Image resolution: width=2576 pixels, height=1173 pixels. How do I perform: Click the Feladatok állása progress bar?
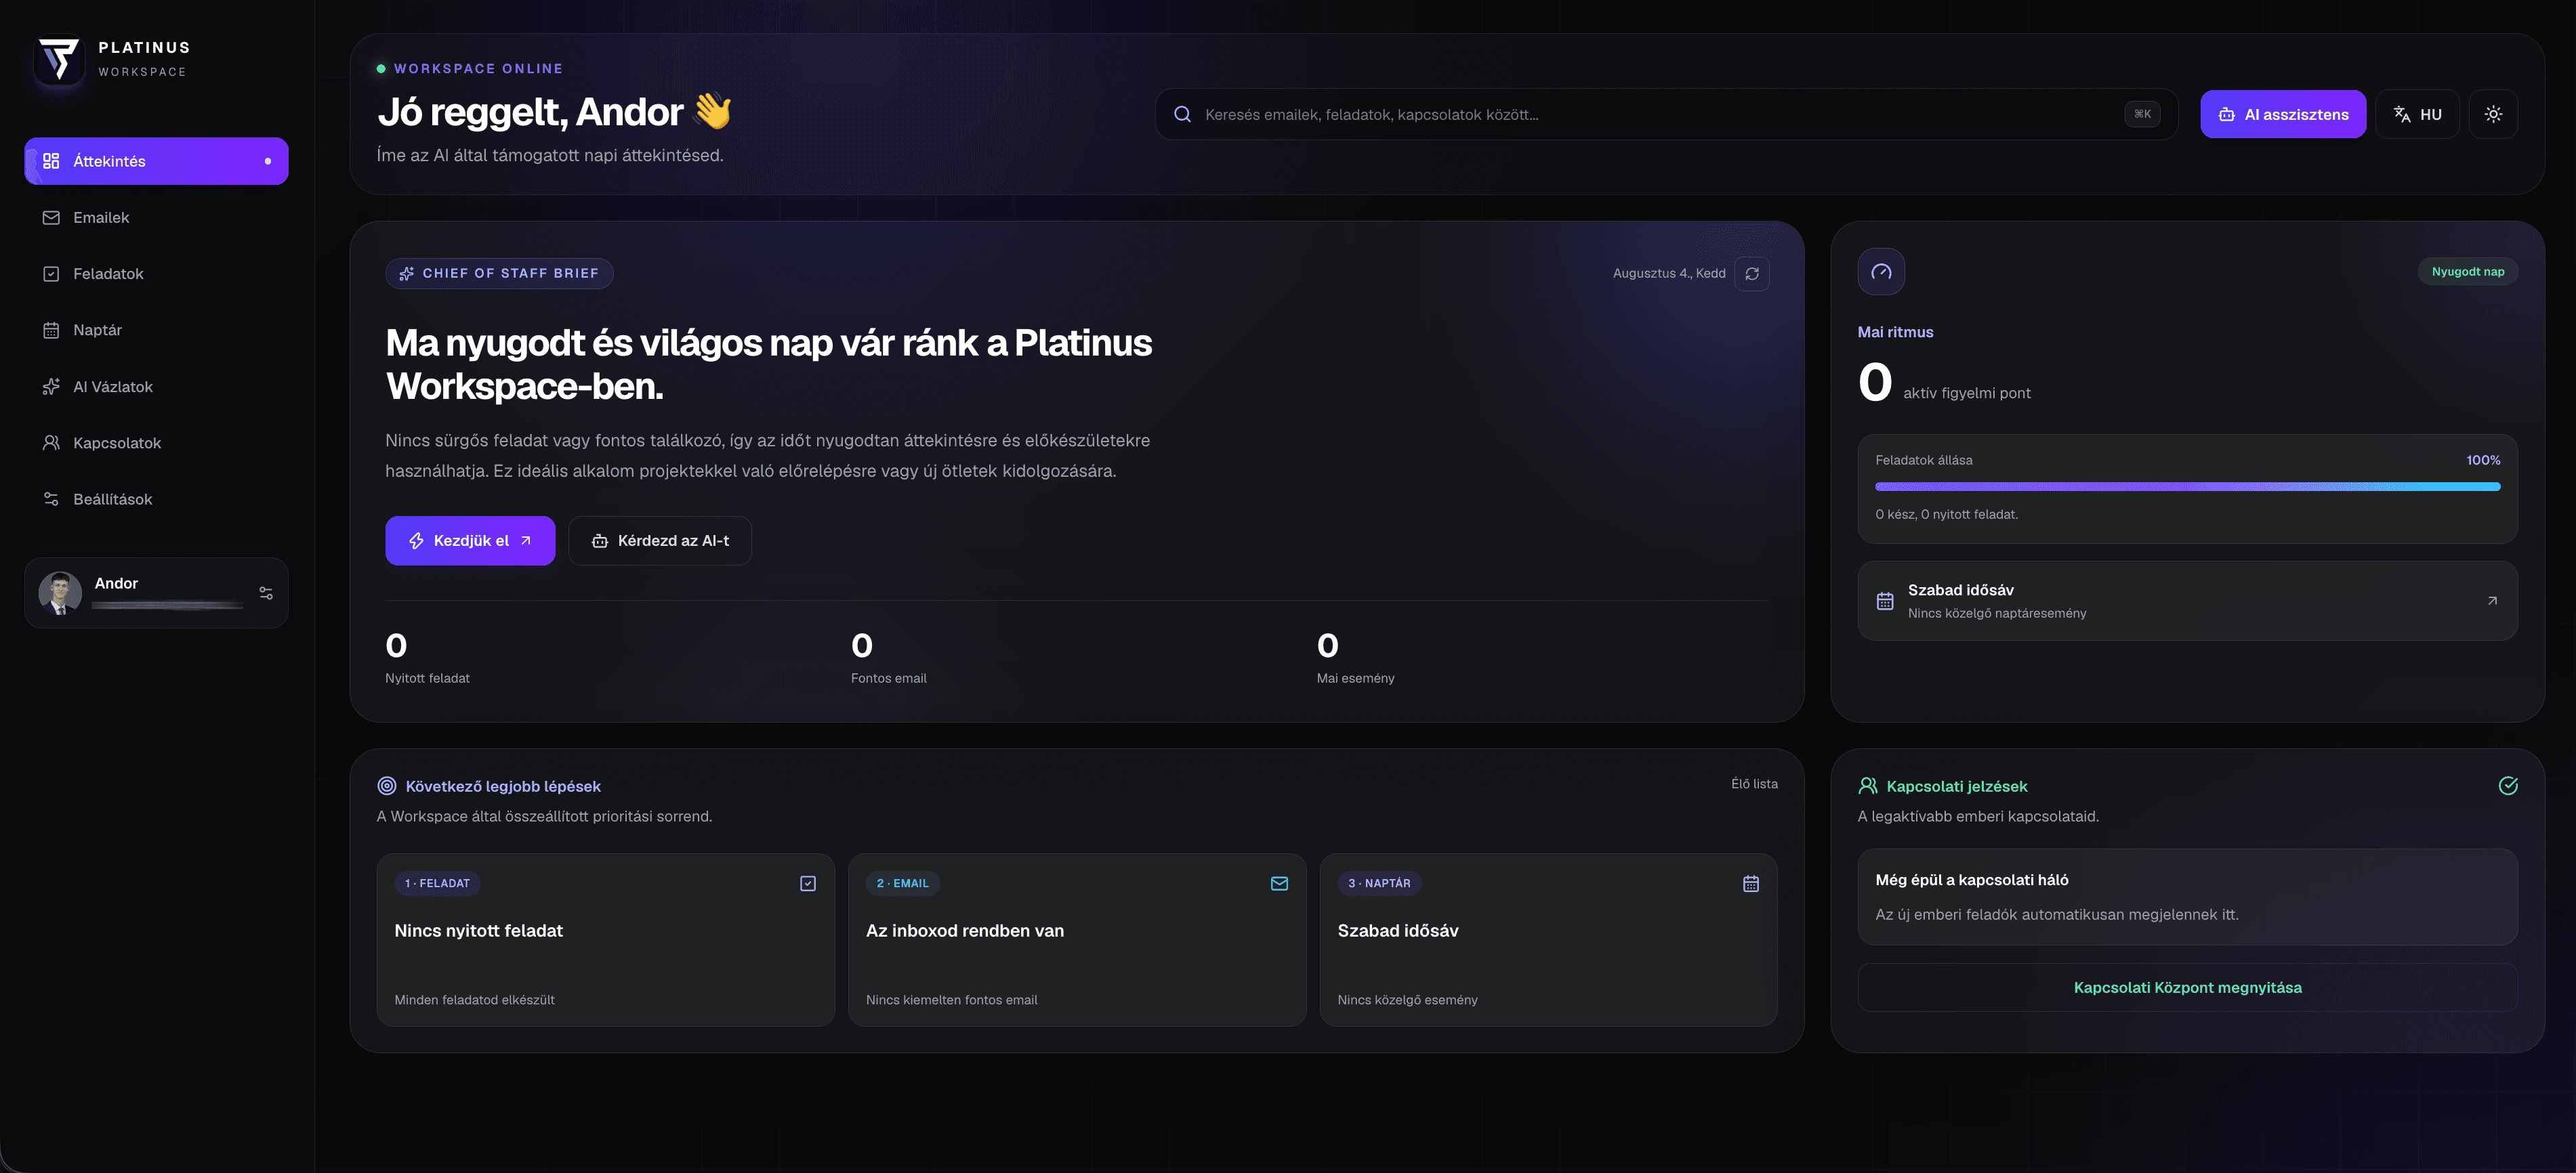tap(2187, 487)
